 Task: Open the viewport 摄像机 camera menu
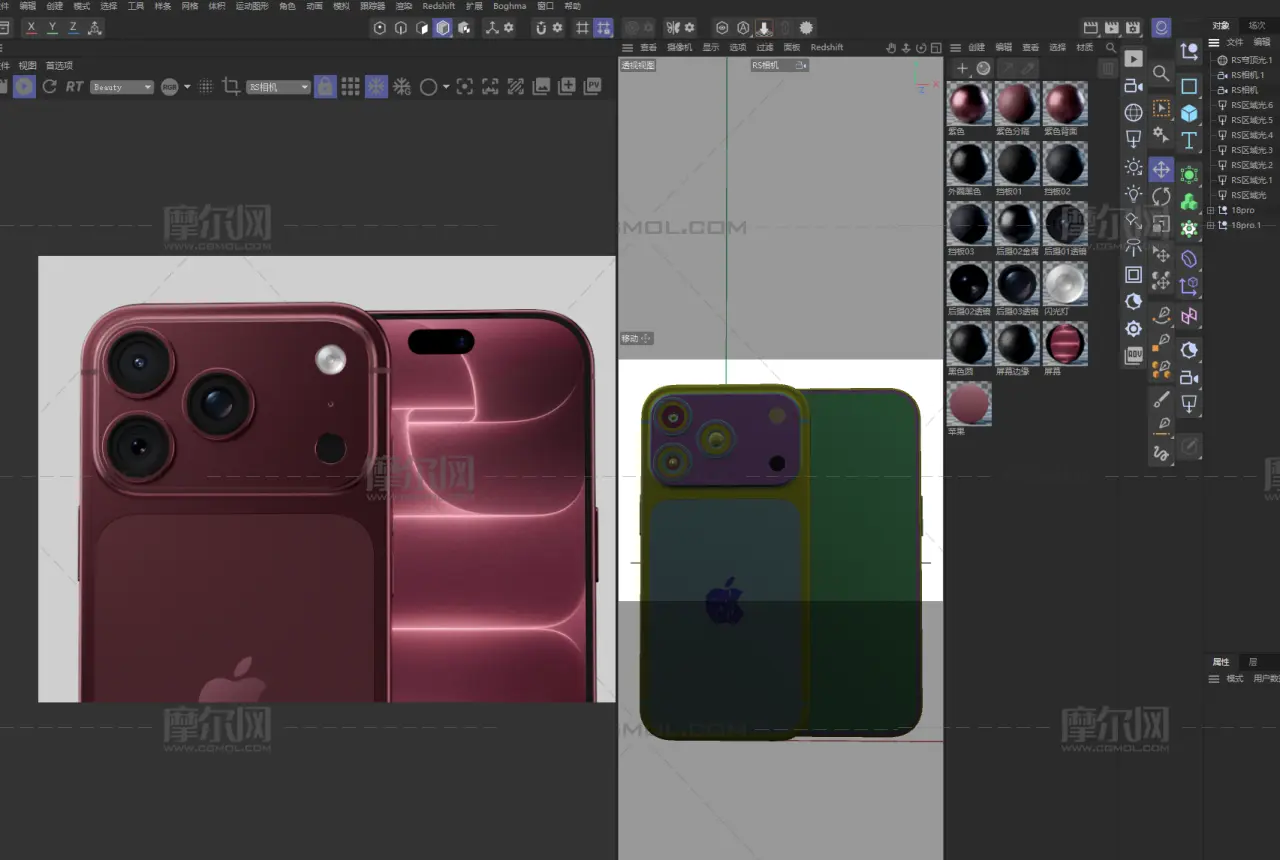[x=679, y=47]
